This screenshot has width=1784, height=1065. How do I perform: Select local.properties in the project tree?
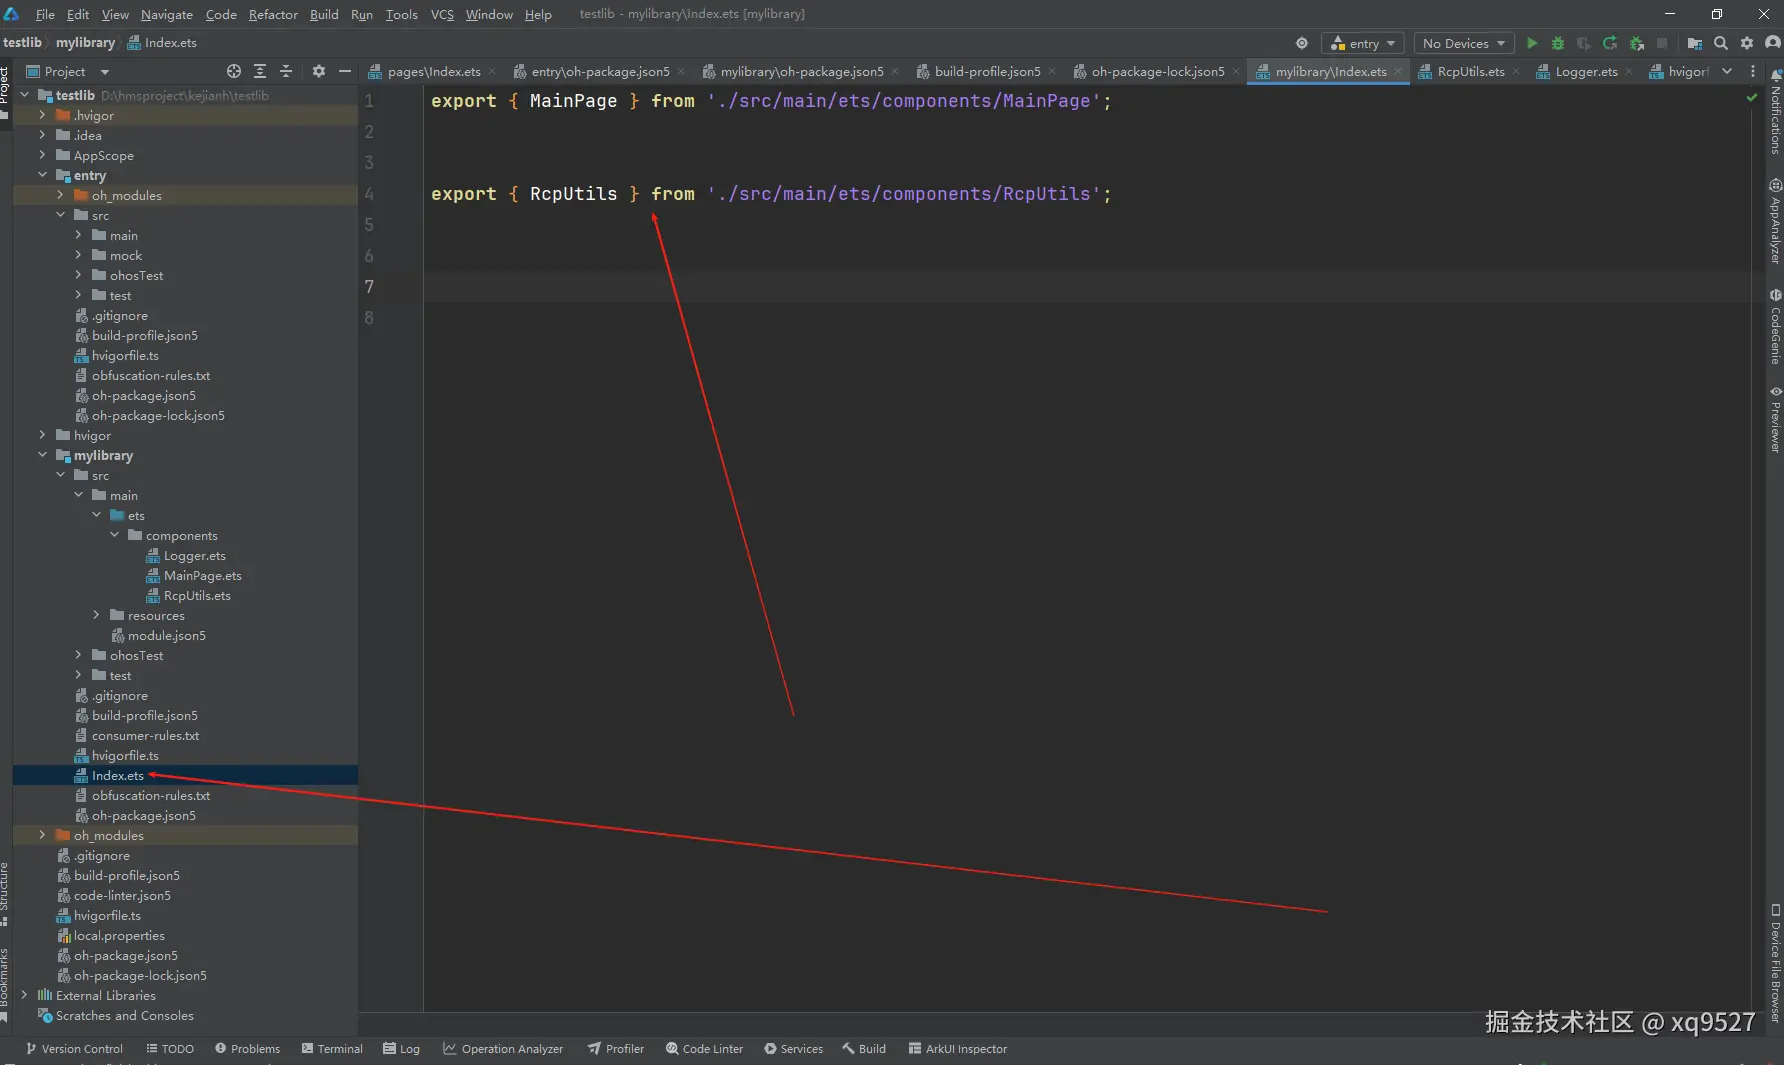[119, 936]
